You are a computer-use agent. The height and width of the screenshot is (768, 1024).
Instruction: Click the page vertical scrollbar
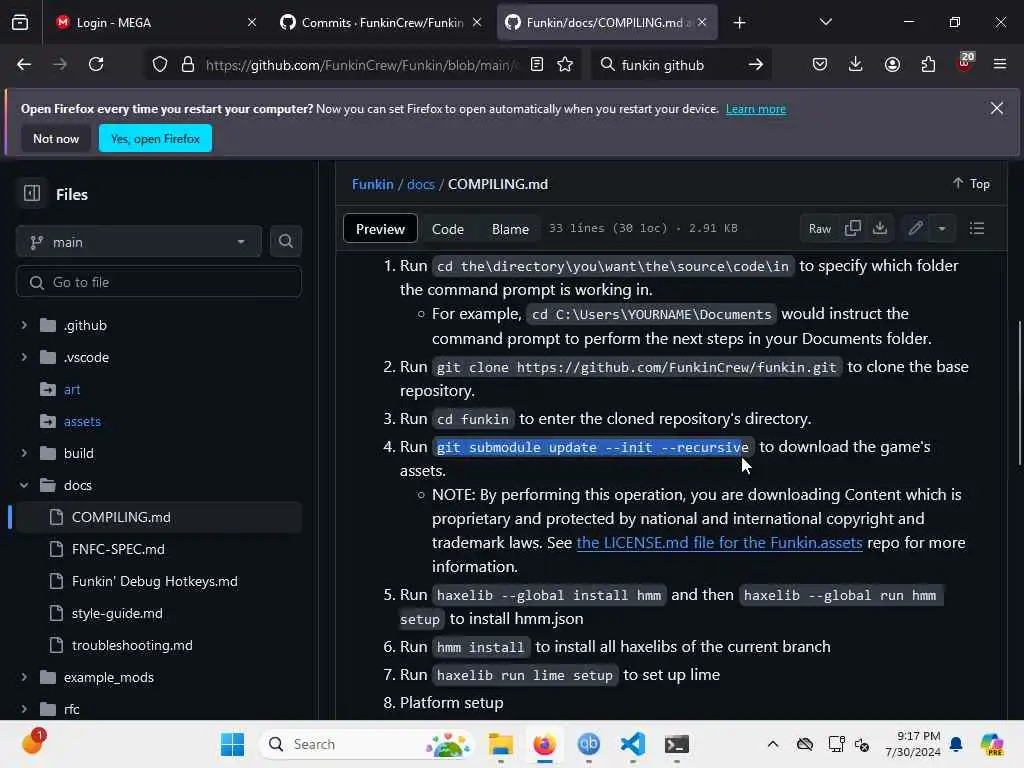[1019, 394]
